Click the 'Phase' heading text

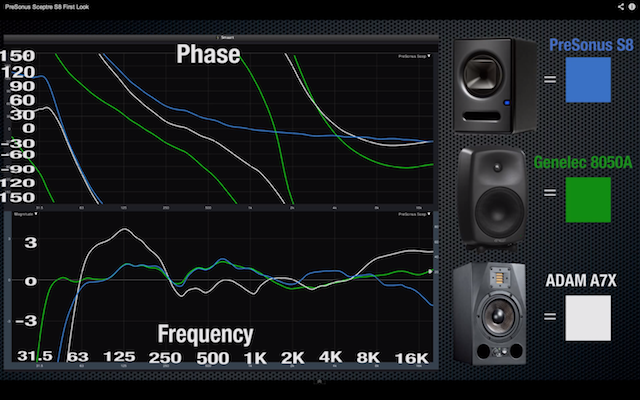tap(208, 54)
